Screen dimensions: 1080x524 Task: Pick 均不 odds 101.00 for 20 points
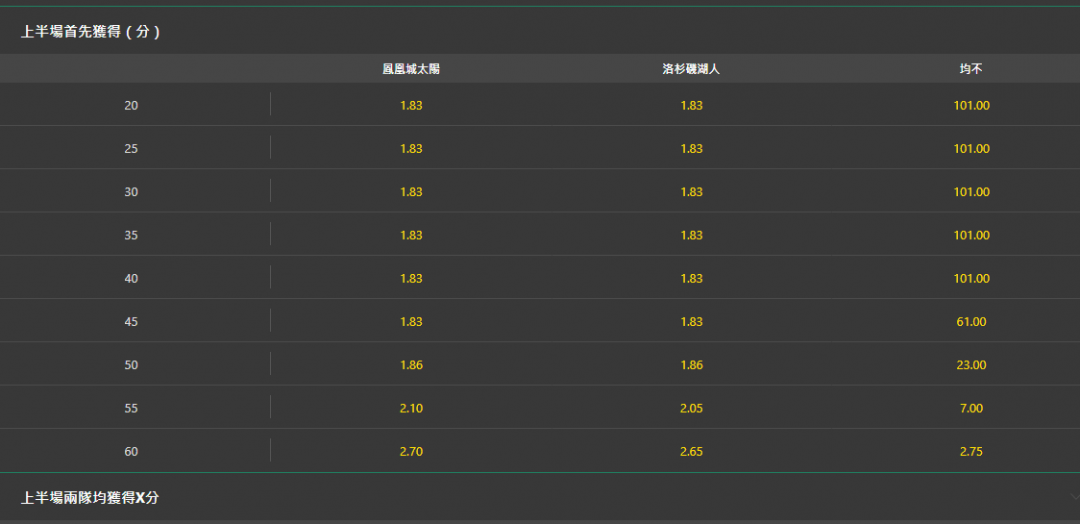971,105
